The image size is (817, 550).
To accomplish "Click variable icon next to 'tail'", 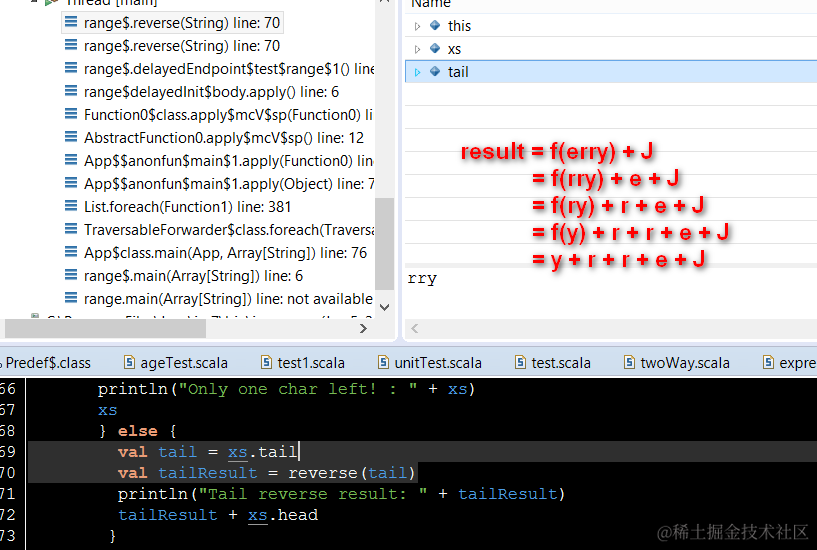I will 435,71.
